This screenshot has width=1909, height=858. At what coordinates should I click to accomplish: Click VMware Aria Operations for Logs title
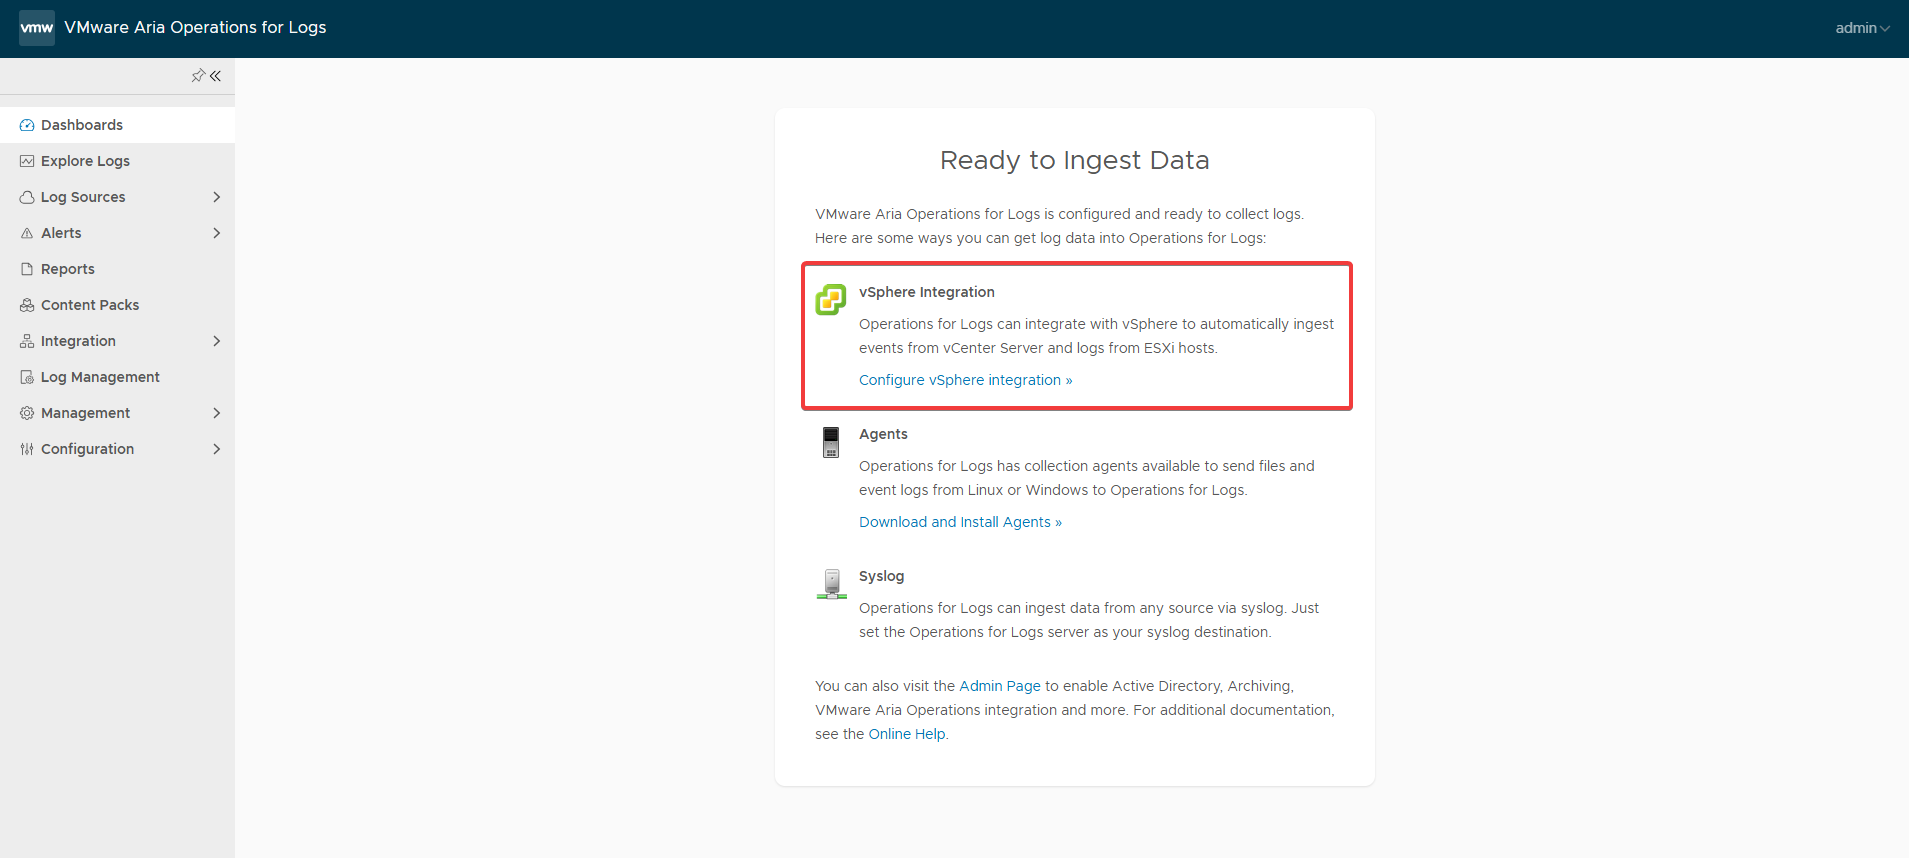coord(195,28)
